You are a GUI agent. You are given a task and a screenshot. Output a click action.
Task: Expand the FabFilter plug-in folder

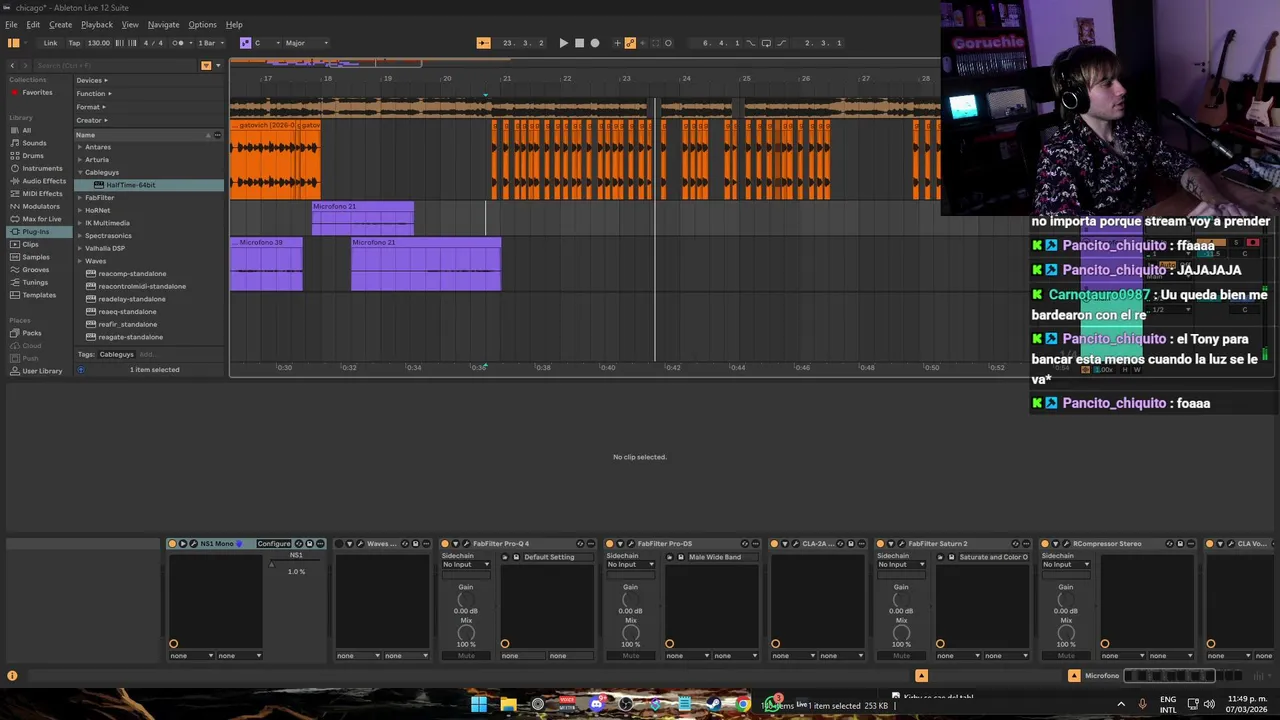point(80,198)
